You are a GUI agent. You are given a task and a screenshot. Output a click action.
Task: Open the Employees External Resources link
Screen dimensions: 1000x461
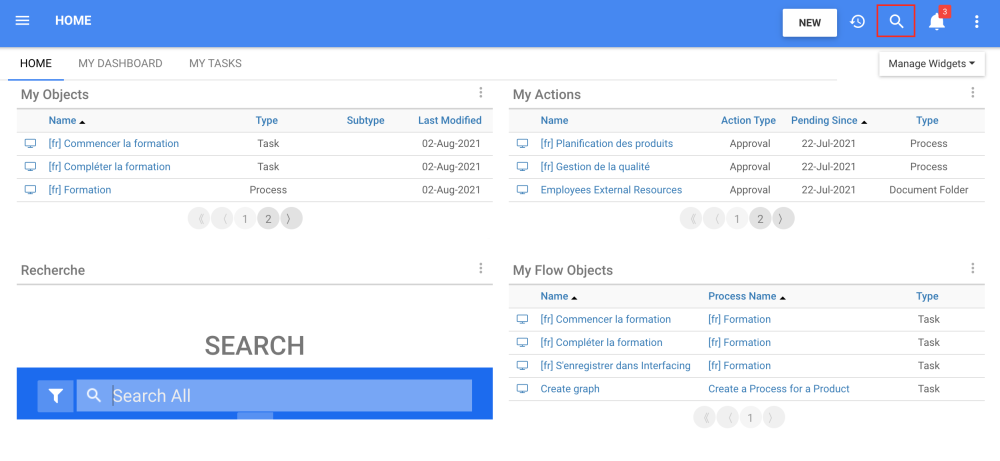(x=611, y=190)
